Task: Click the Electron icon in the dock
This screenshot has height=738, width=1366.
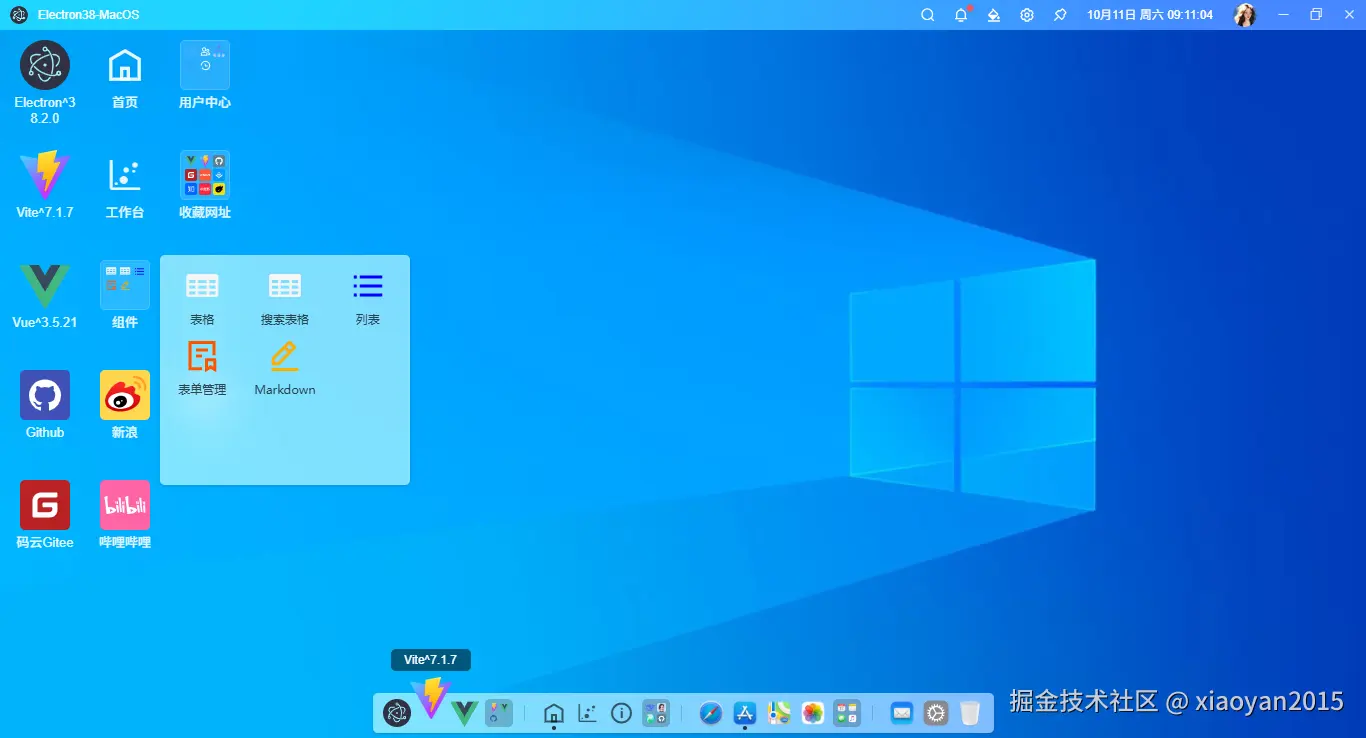Action: pyautogui.click(x=397, y=713)
